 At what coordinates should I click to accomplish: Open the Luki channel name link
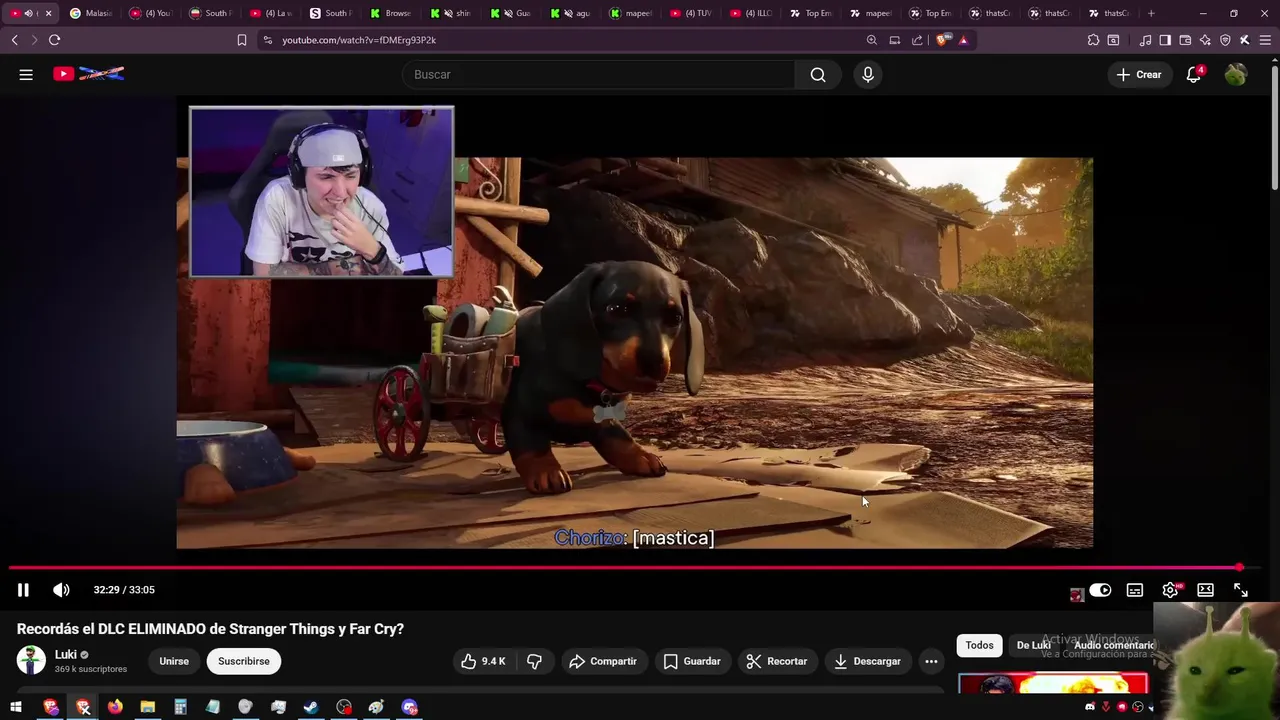[65, 655]
